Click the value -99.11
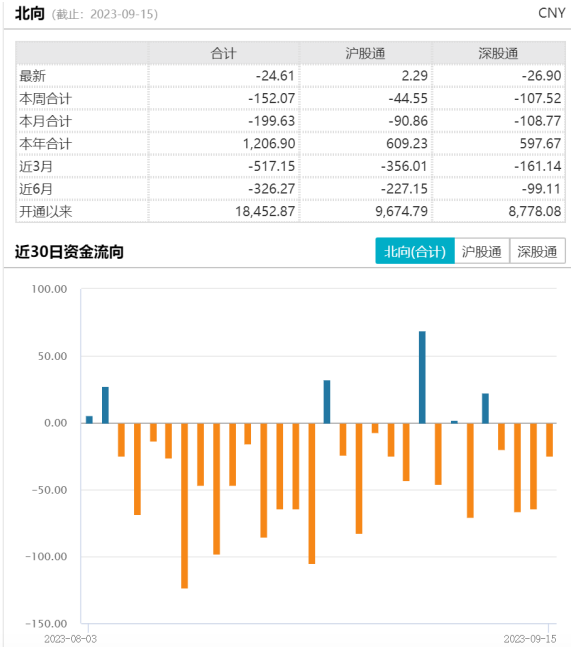 point(541,189)
